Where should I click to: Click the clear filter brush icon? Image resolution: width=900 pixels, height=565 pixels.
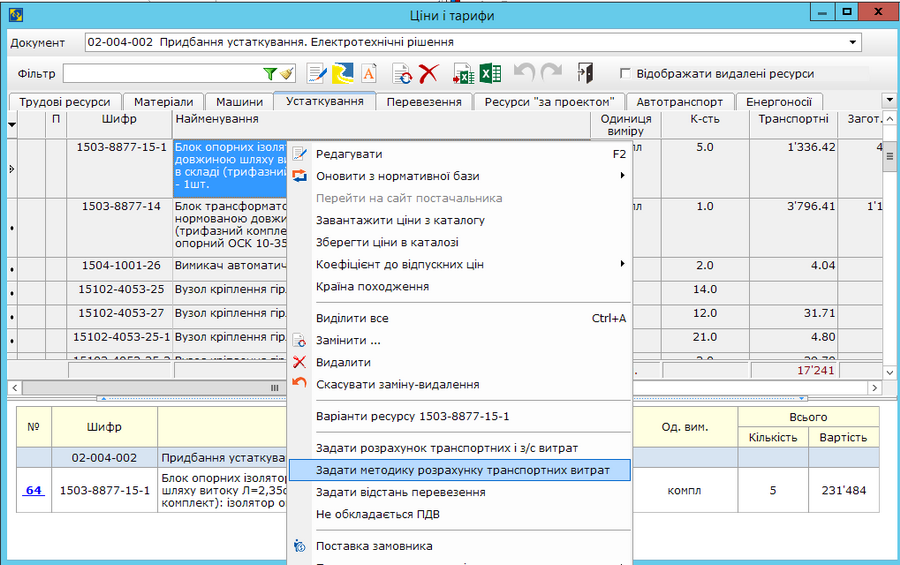(x=286, y=74)
